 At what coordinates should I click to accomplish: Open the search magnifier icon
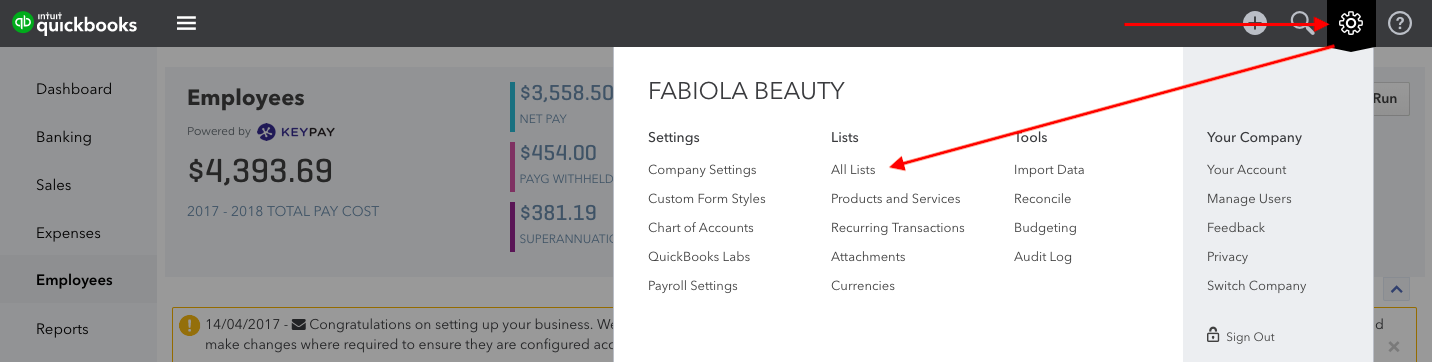(1303, 23)
